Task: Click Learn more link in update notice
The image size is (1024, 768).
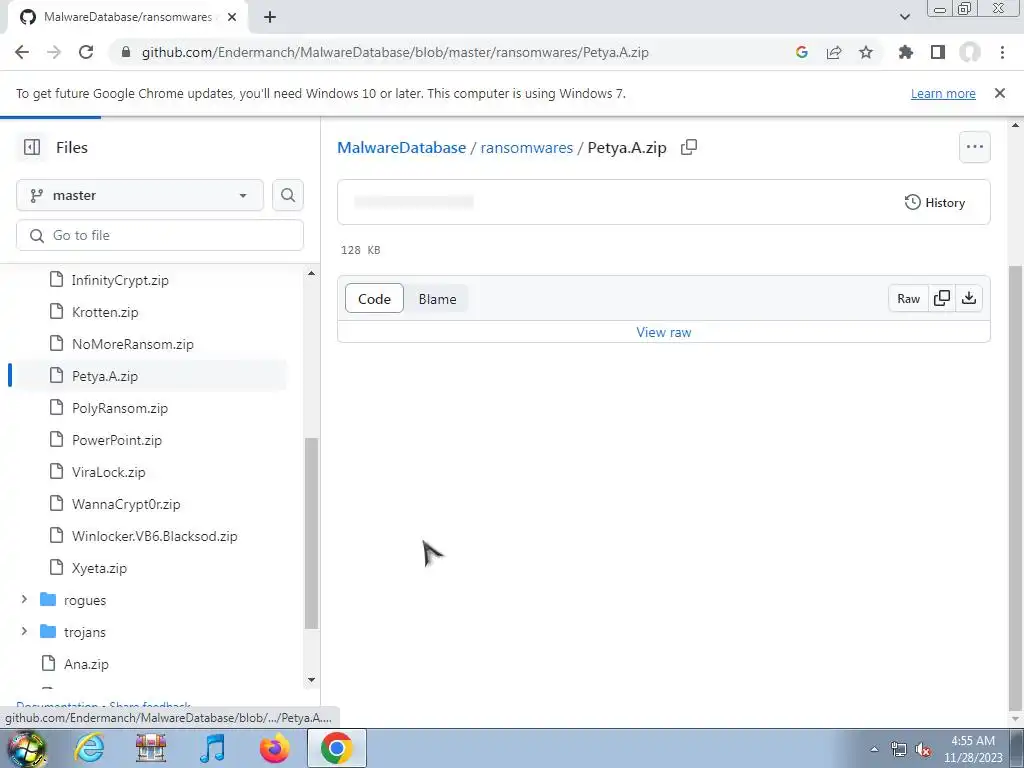Action: (943, 93)
